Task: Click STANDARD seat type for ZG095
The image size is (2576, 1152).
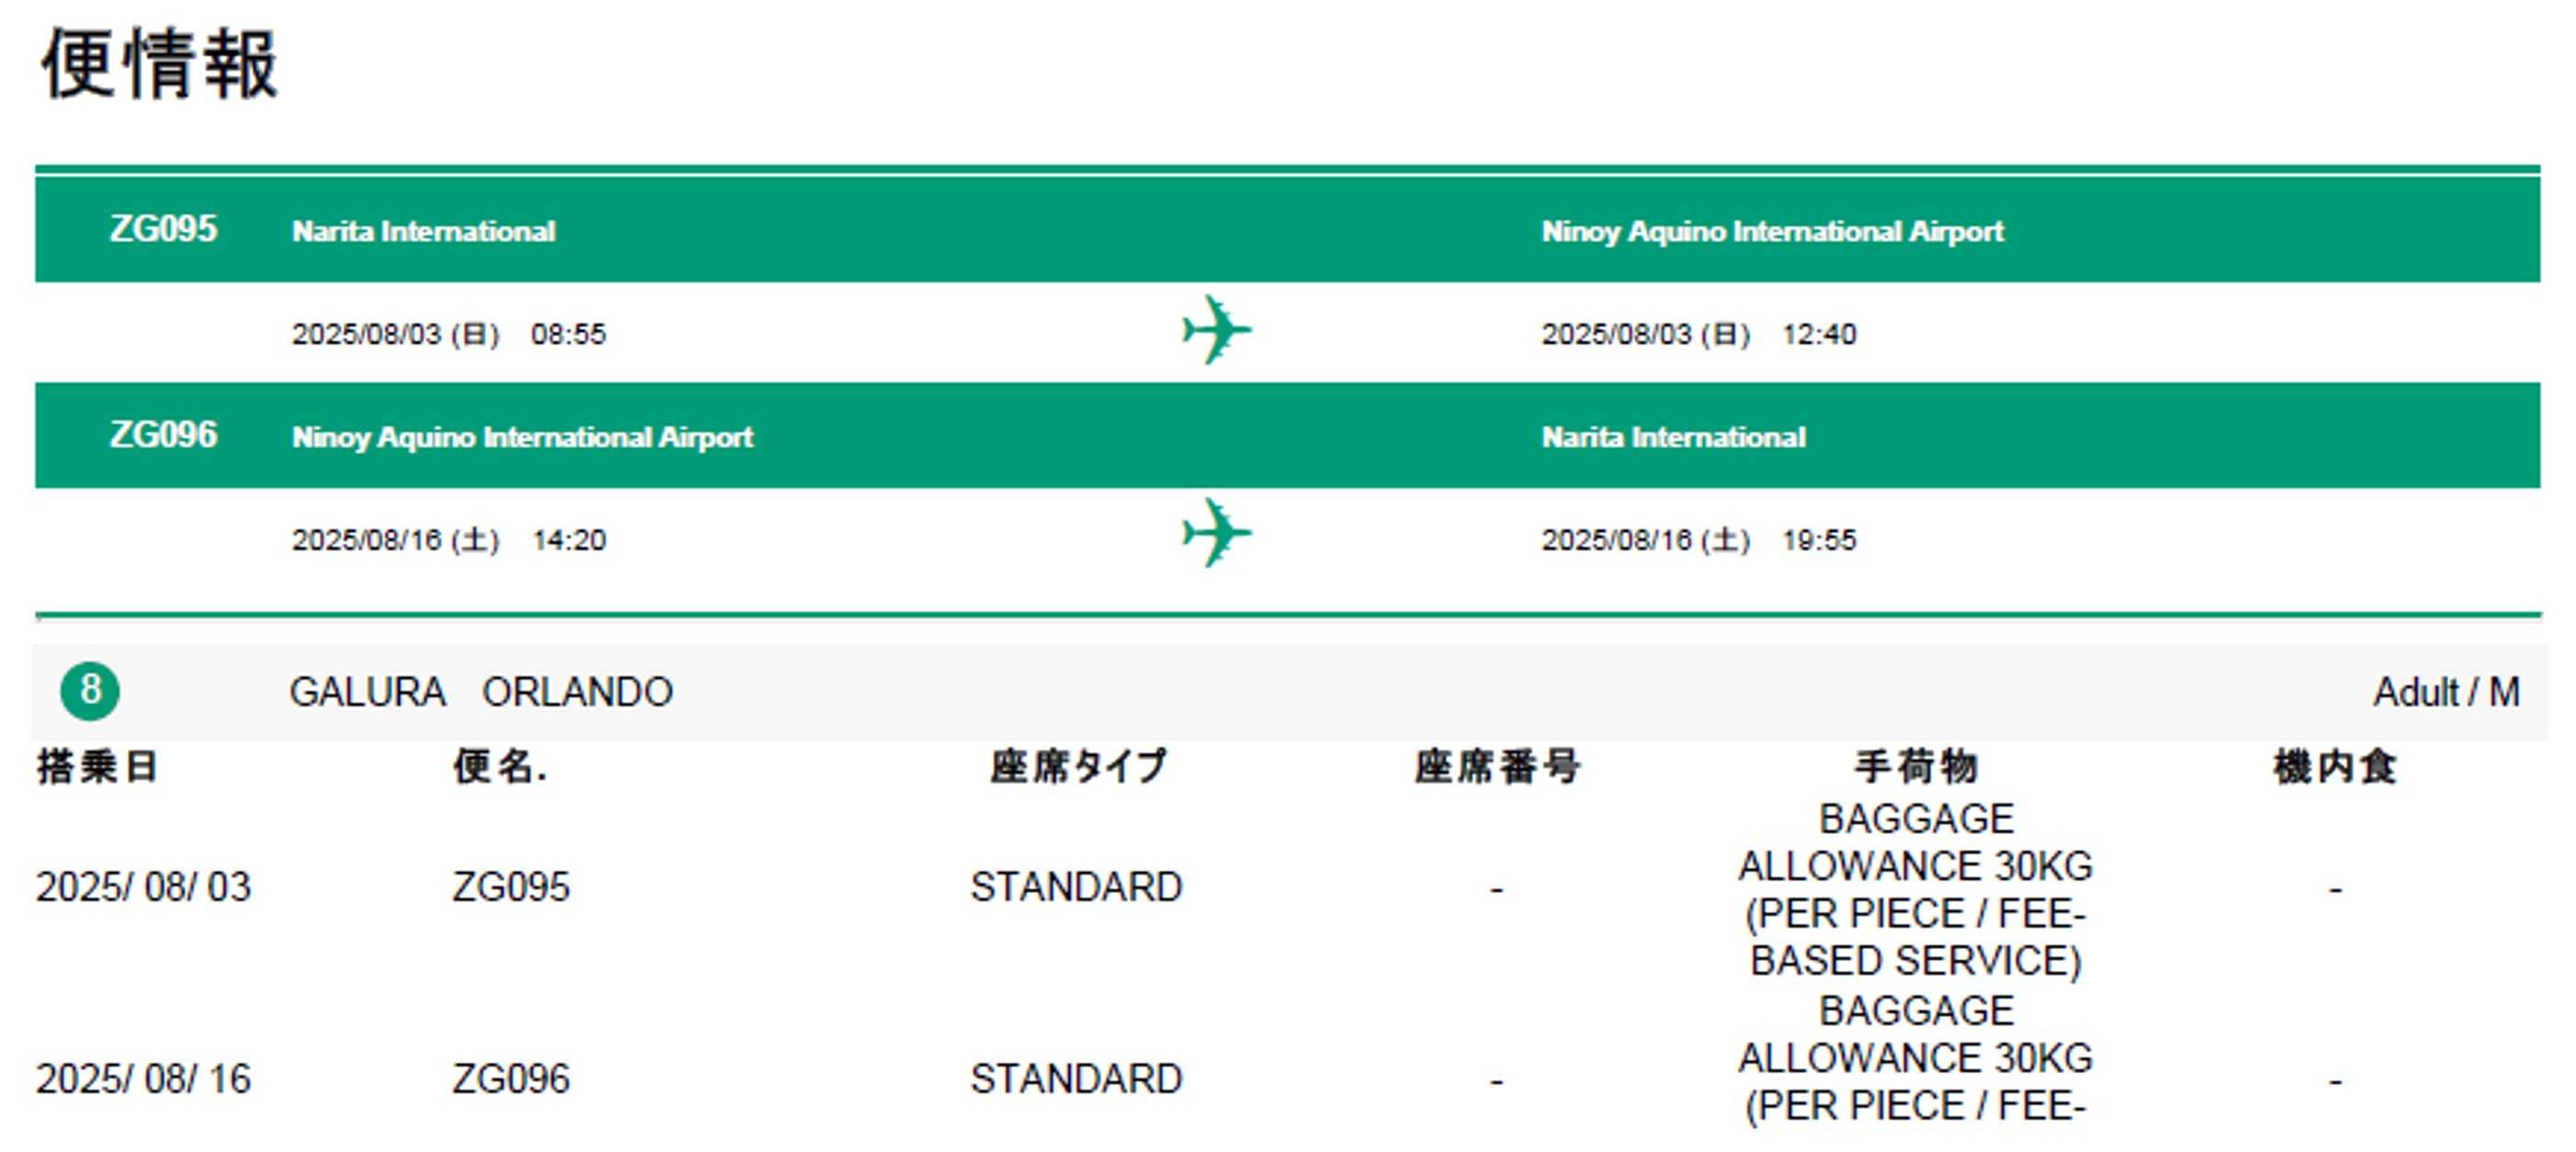Action: 1076,887
